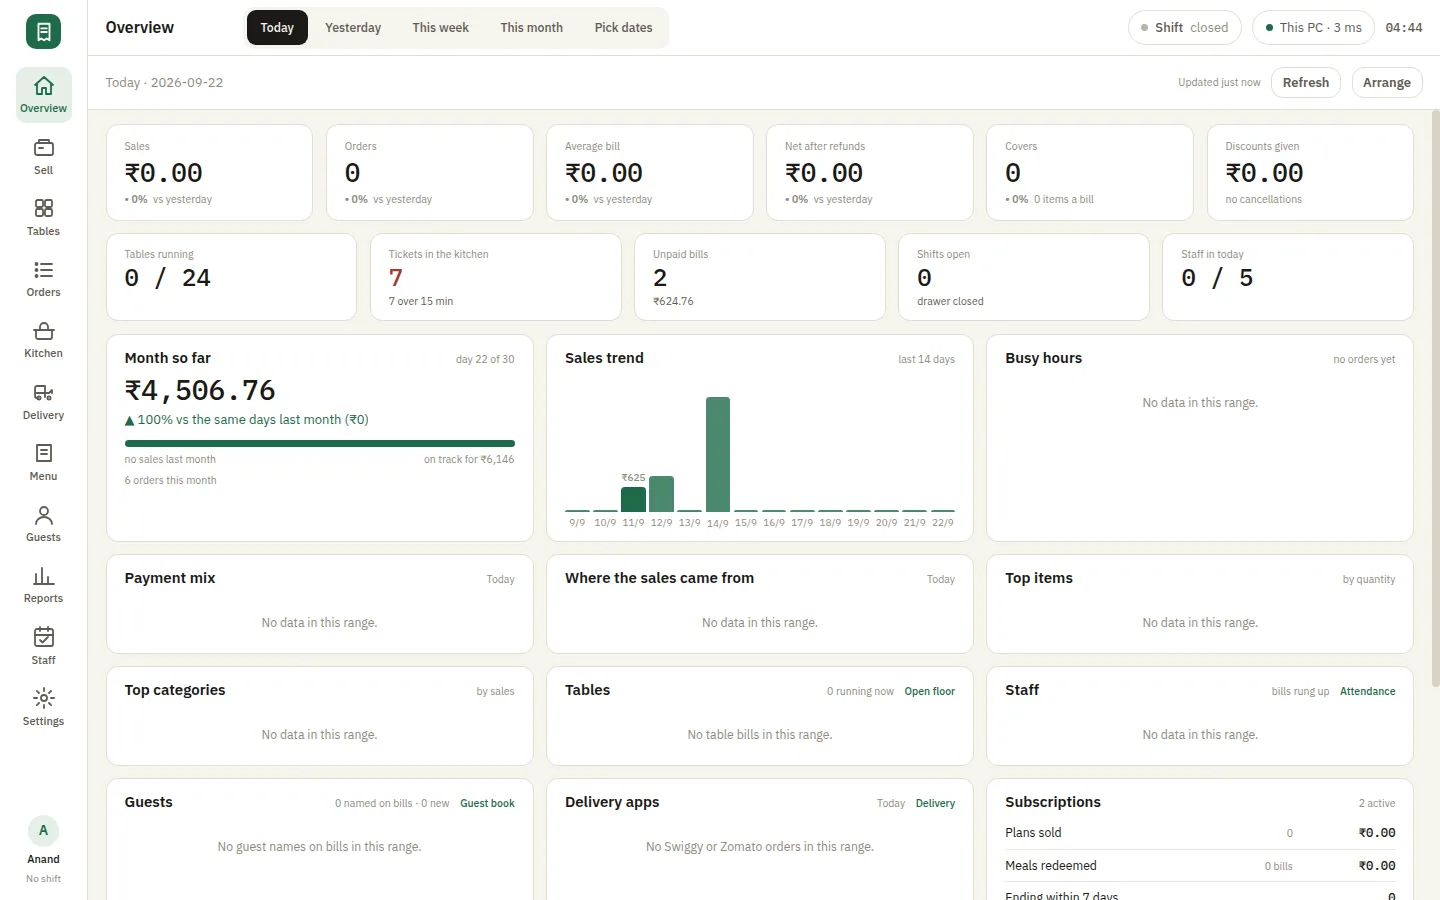This screenshot has width=1440, height=900.
Task: Switch to This month range
Action: 531,28
